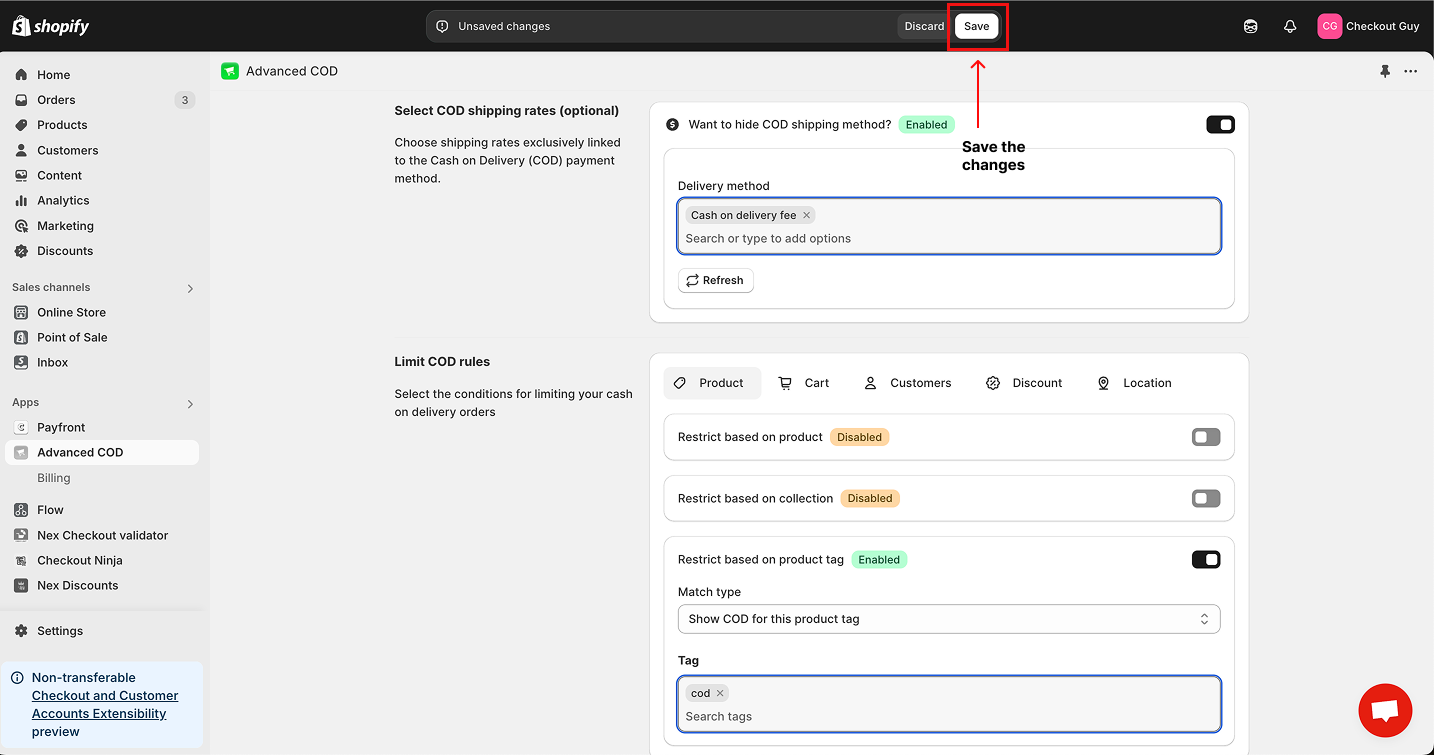Open the red chat support bubble
This screenshot has height=755, width=1434.
point(1385,710)
